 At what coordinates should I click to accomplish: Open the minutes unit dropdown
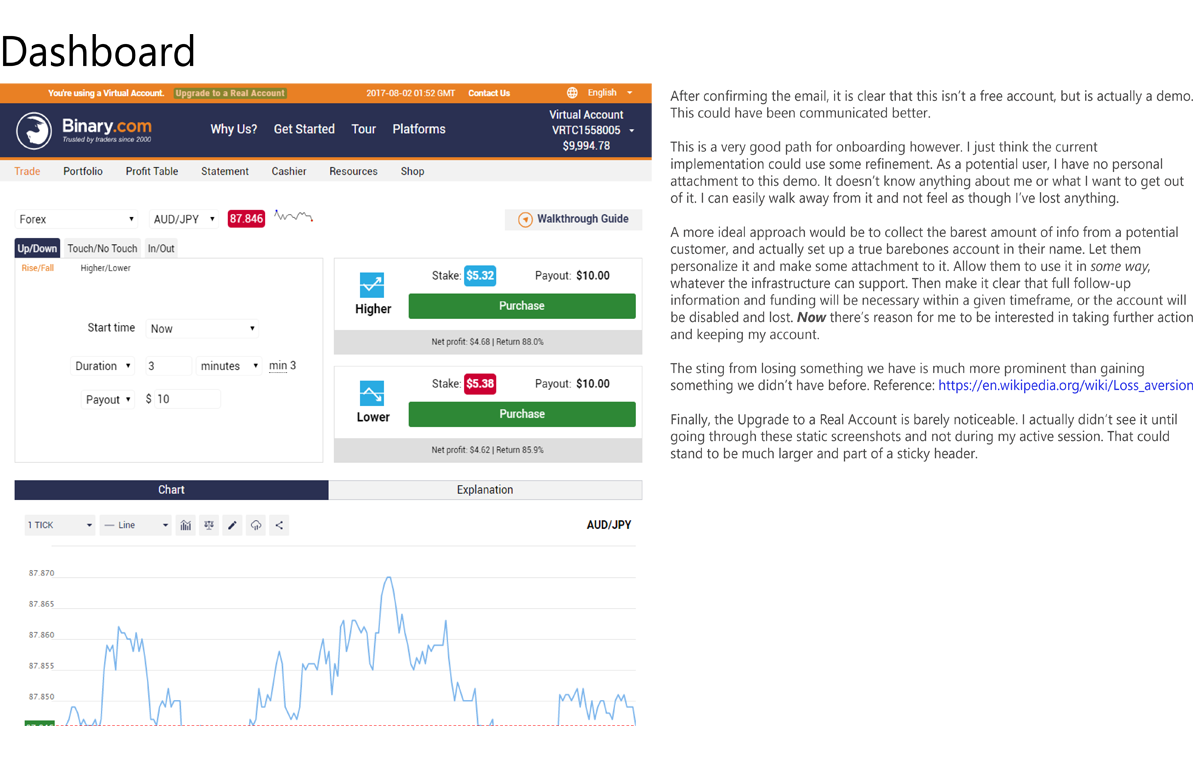coord(229,366)
